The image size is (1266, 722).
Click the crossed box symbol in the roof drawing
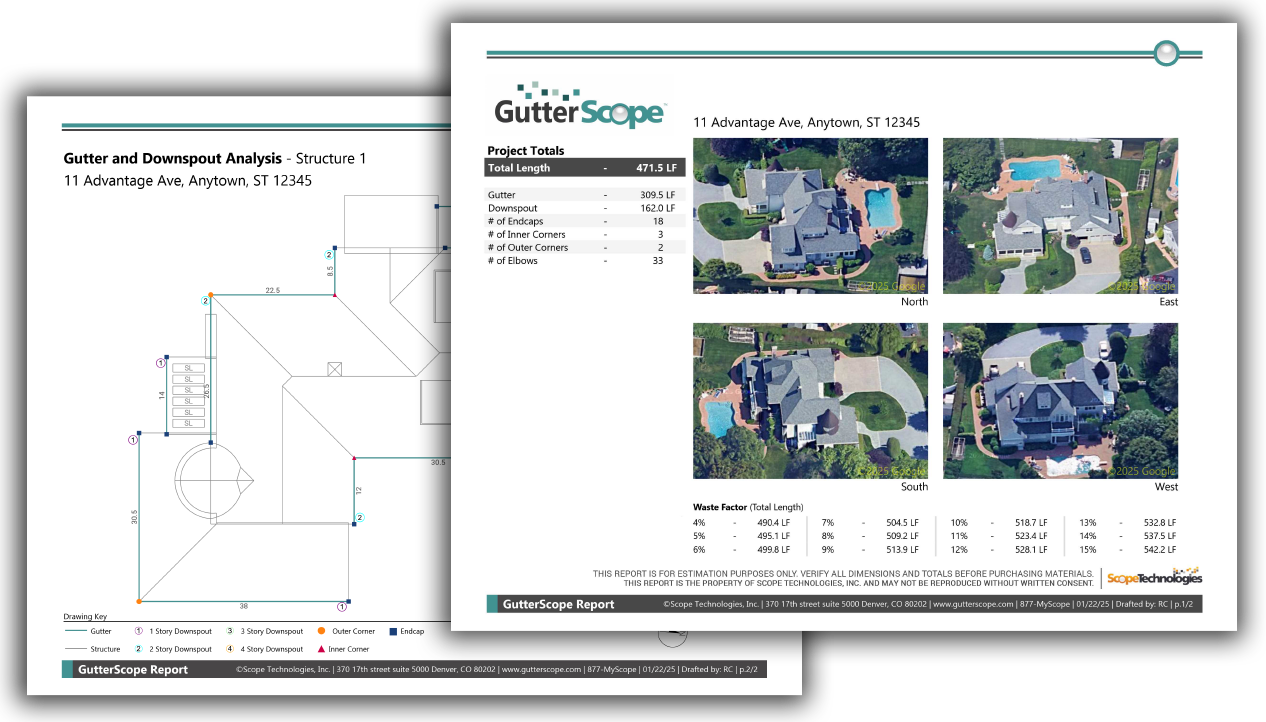click(335, 369)
